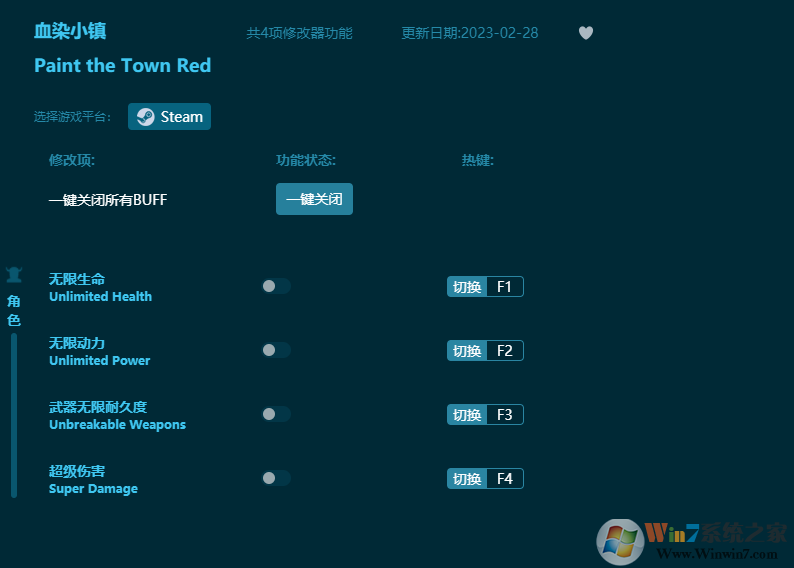Click 切换 button for F2 hotkey
Viewport: 794px width, 568px height.
tap(467, 351)
